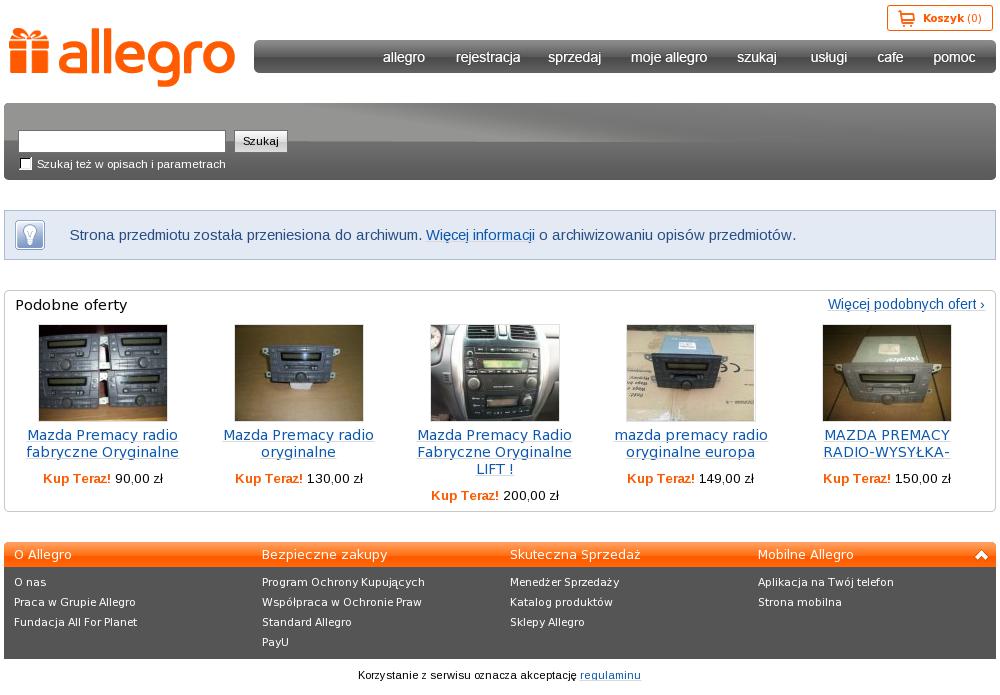Click the Podobne oferty heading
Image resolution: width=1000 pixels, height=695 pixels.
pos(71,305)
